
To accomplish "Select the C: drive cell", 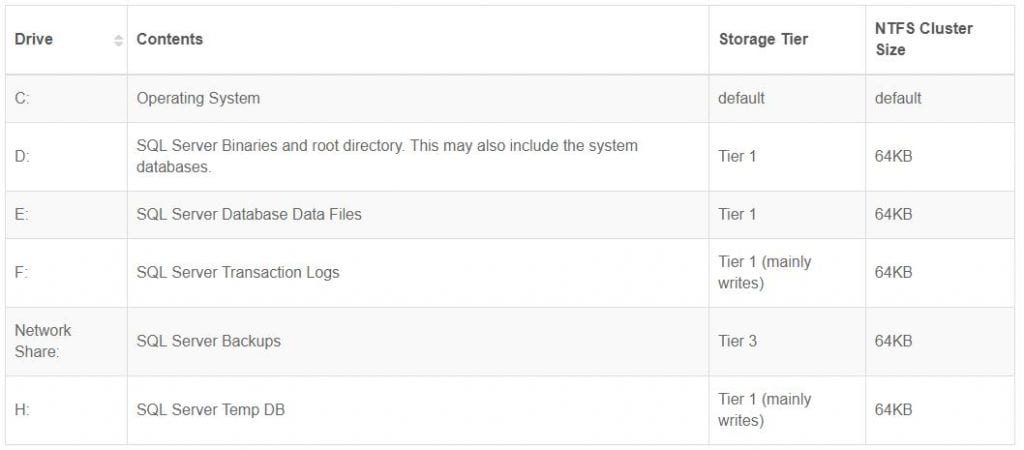I will click(23, 98).
